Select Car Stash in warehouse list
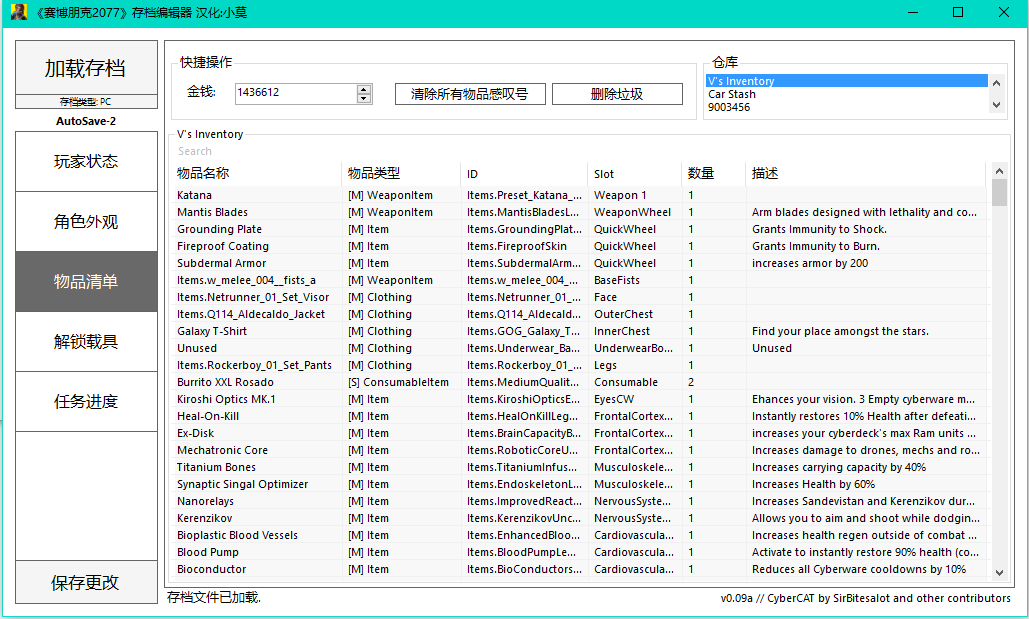 point(732,94)
